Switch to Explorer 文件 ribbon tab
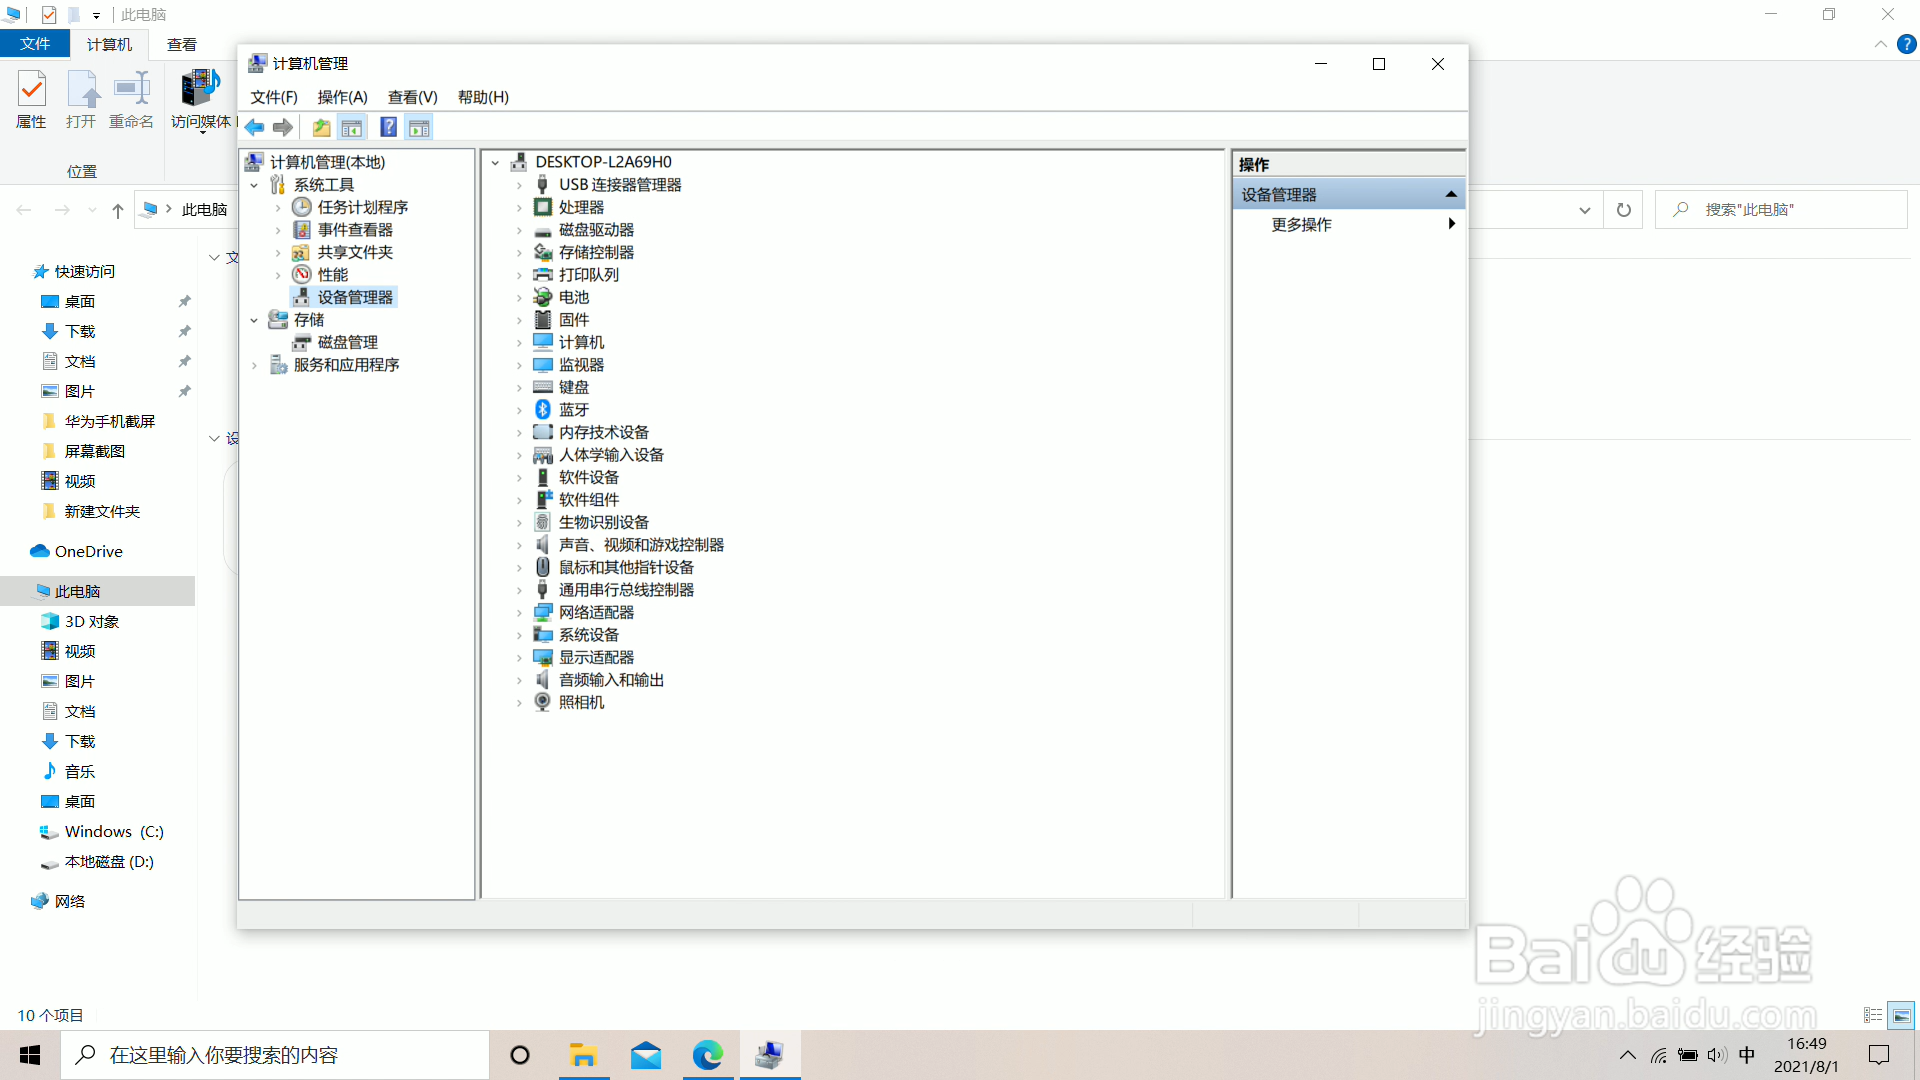 click(x=35, y=44)
